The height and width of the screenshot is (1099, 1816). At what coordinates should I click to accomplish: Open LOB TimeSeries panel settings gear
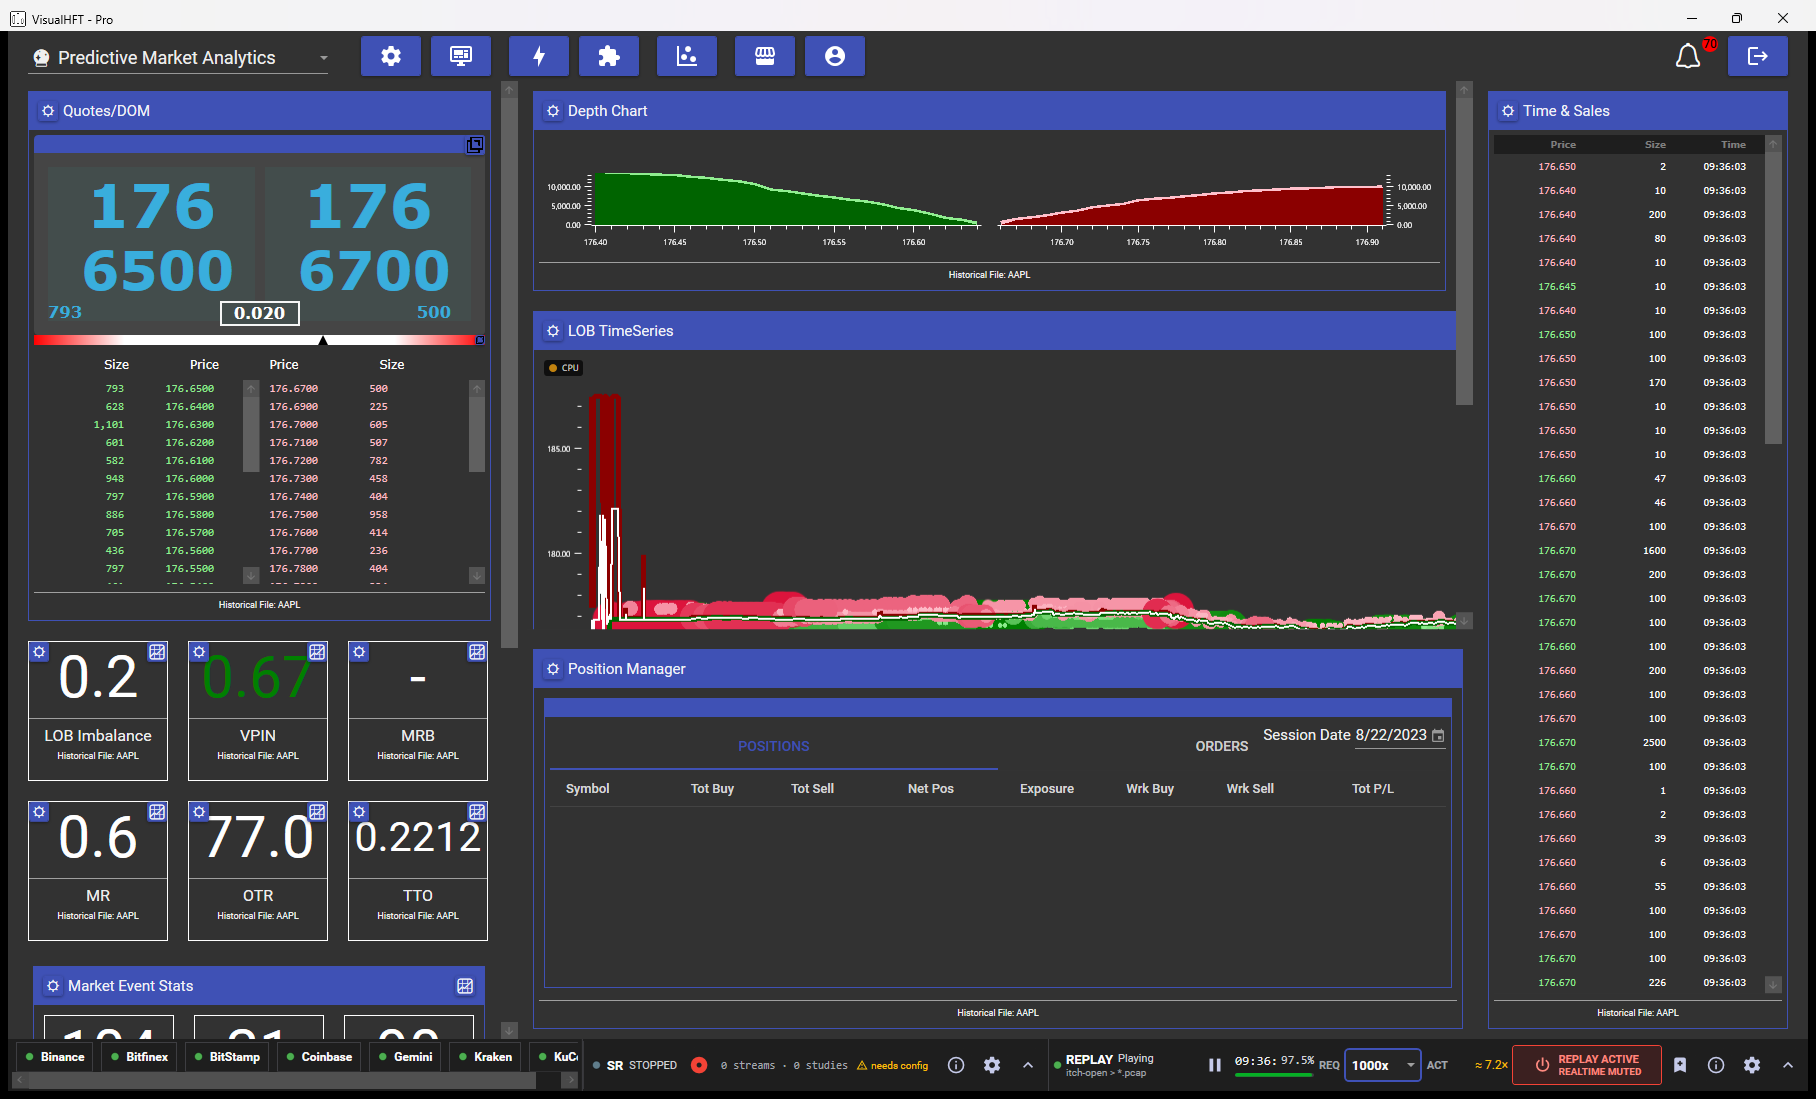[553, 331]
